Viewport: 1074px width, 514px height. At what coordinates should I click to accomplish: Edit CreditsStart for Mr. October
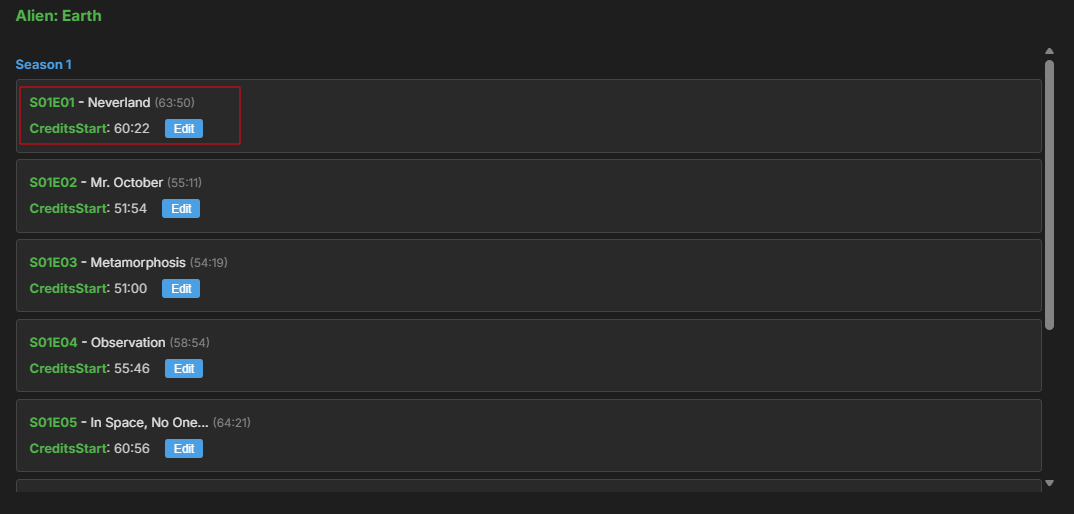[x=181, y=209]
